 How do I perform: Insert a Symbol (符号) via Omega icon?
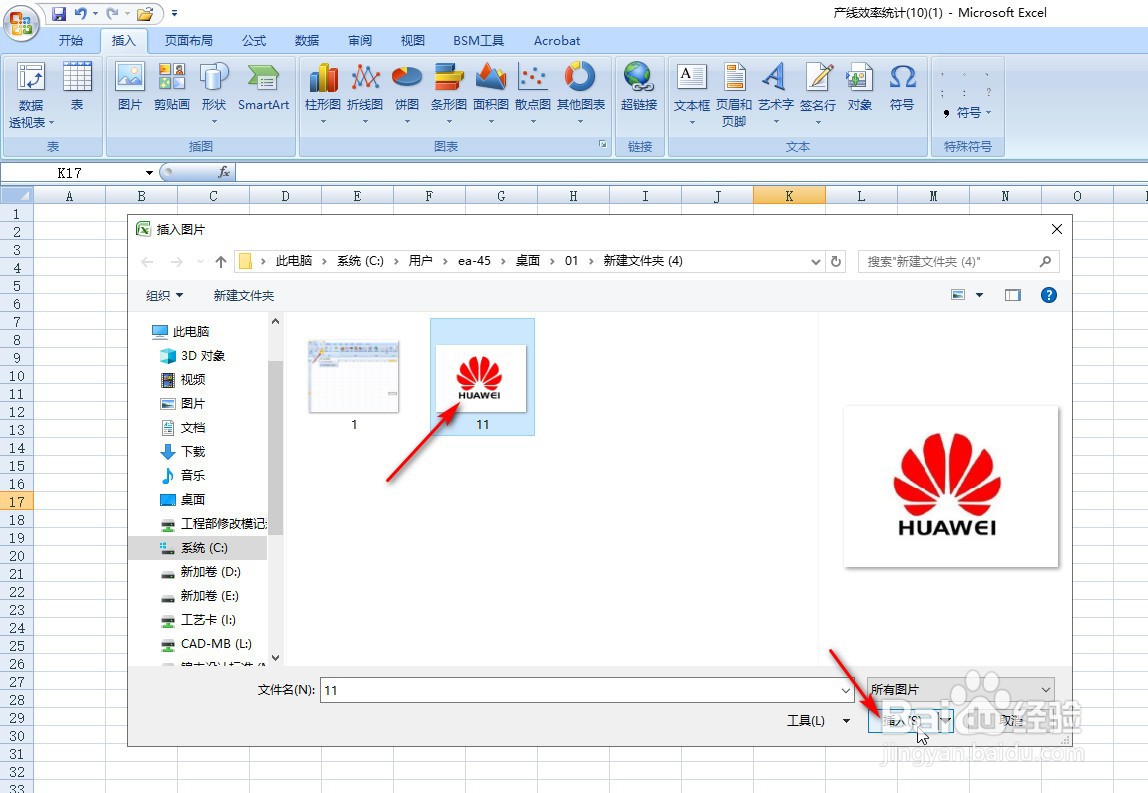point(902,86)
